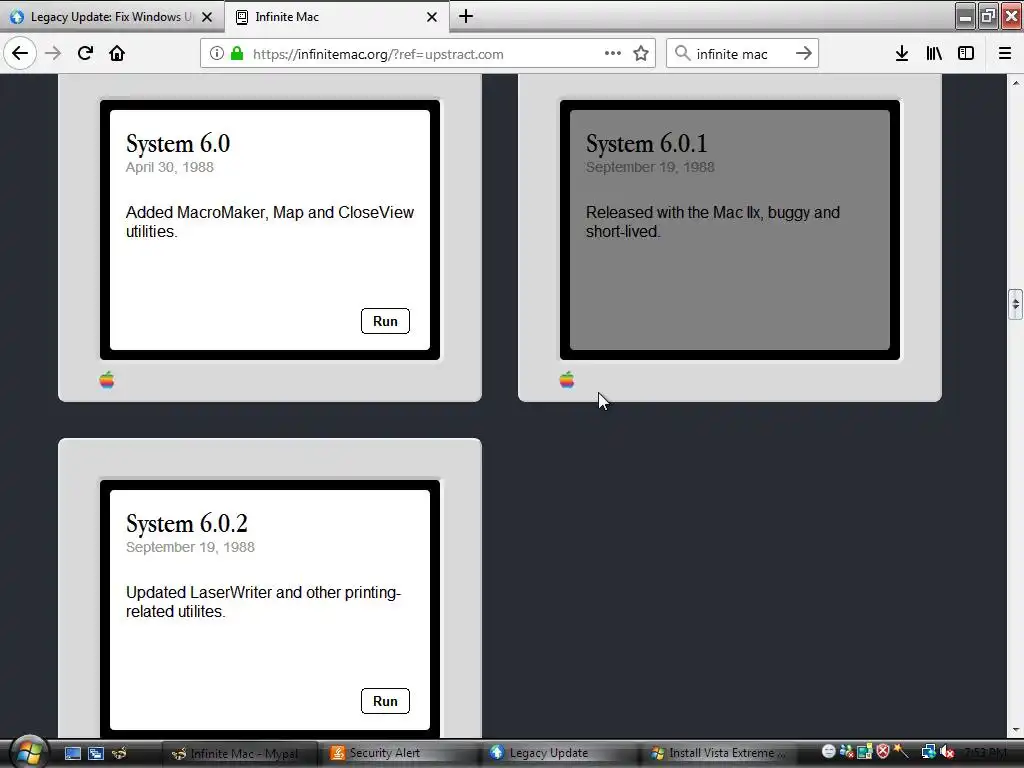Open the library bookmarks icon

(934, 54)
